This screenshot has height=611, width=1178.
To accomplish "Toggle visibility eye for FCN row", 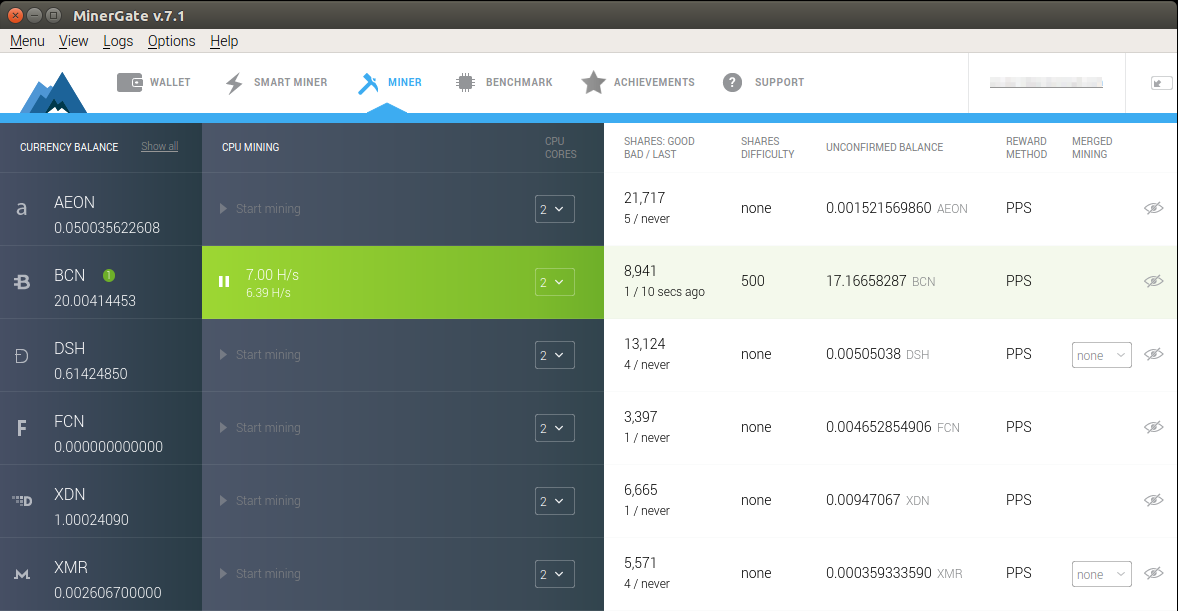I will tap(1153, 427).
